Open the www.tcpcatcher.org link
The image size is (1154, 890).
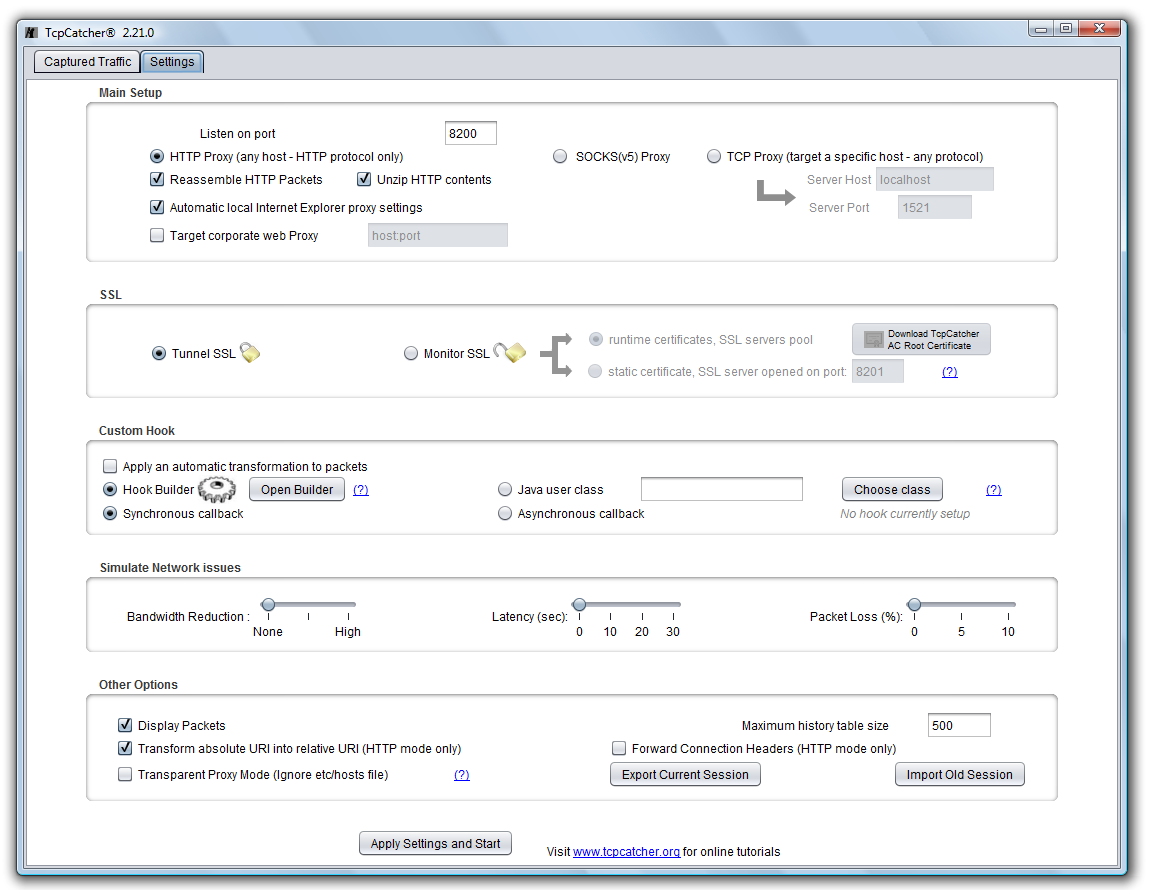coord(626,852)
